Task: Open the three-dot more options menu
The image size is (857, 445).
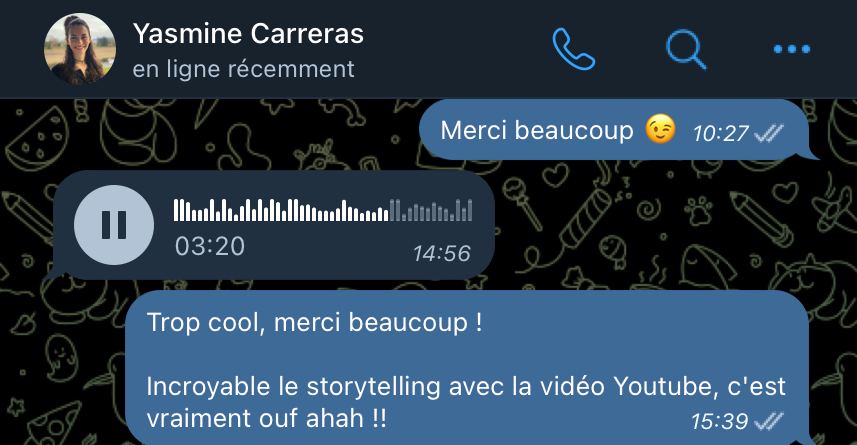Action: (792, 49)
